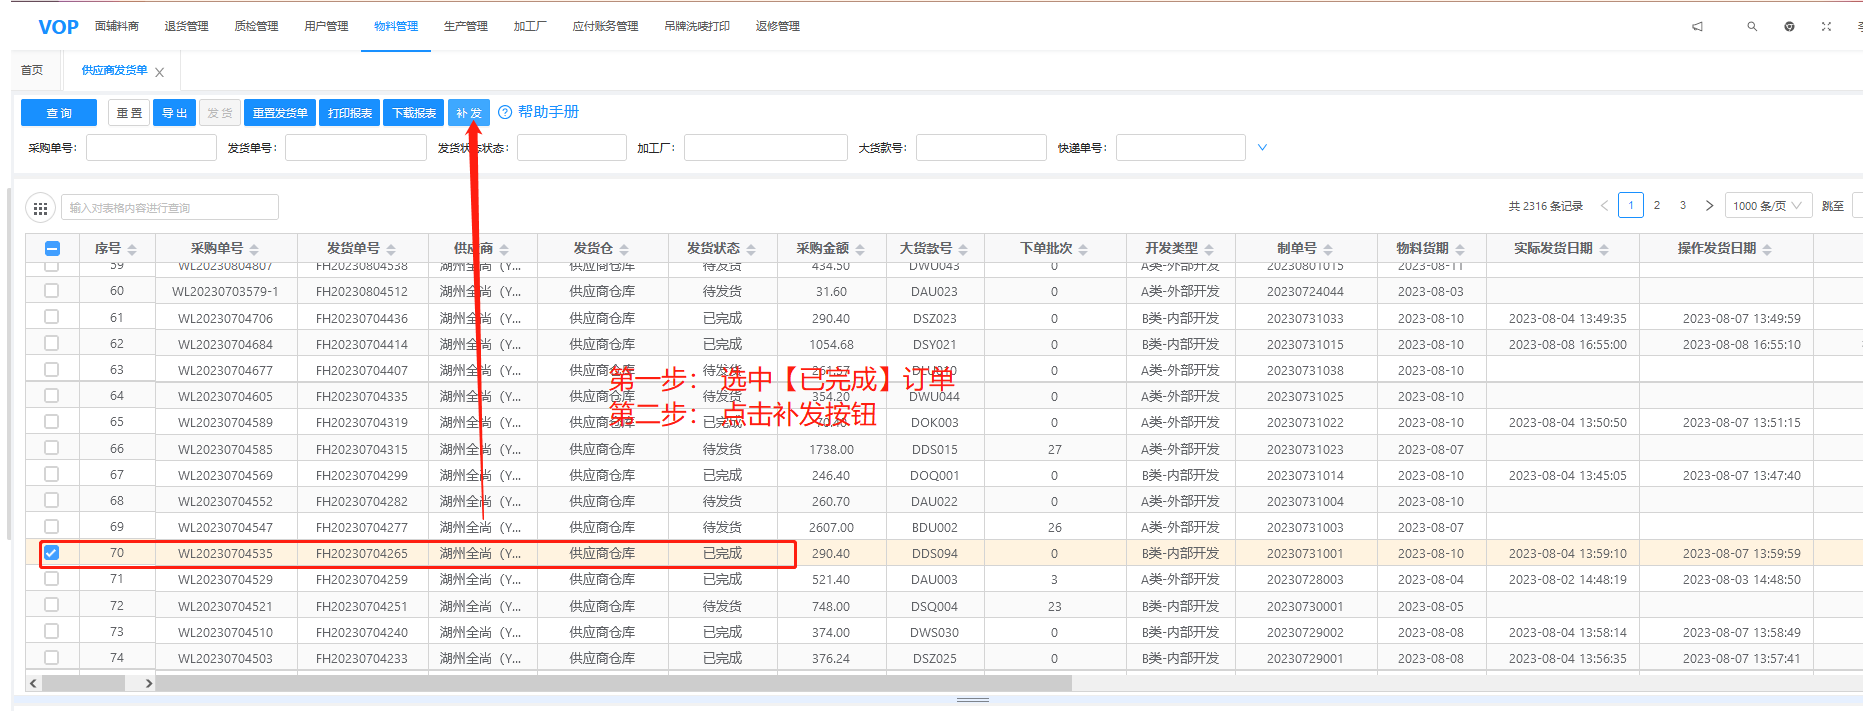The height and width of the screenshot is (711, 1863).
Task: Toggle fullscreen with the expand icon
Action: 1826,27
